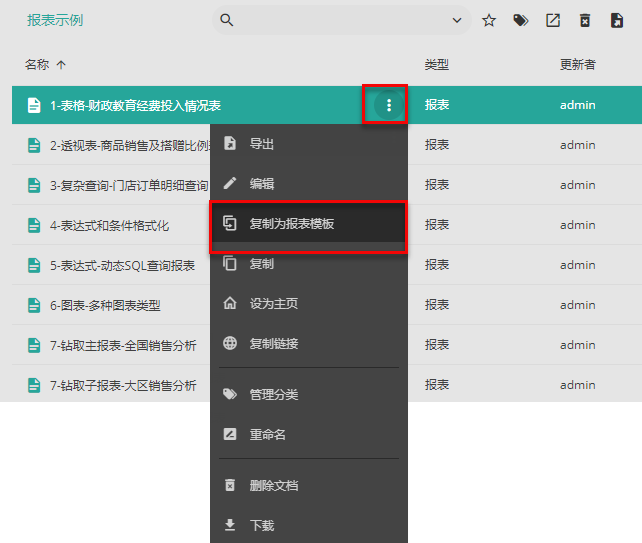Viewport: 642px width, 543px height.
Task: Choose 复制 in the context menu
Action: coord(309,264)
